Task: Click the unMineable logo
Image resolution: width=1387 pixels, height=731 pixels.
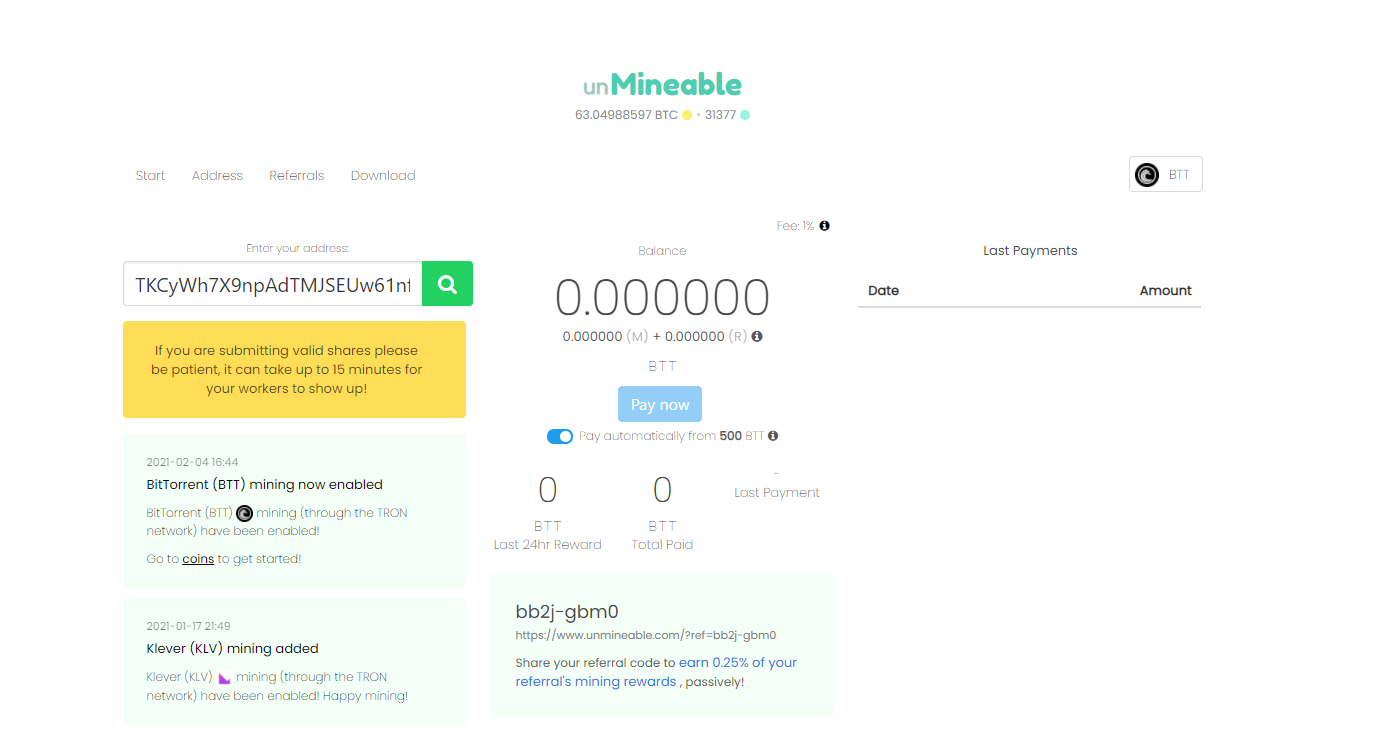Action: click(662, 84)
